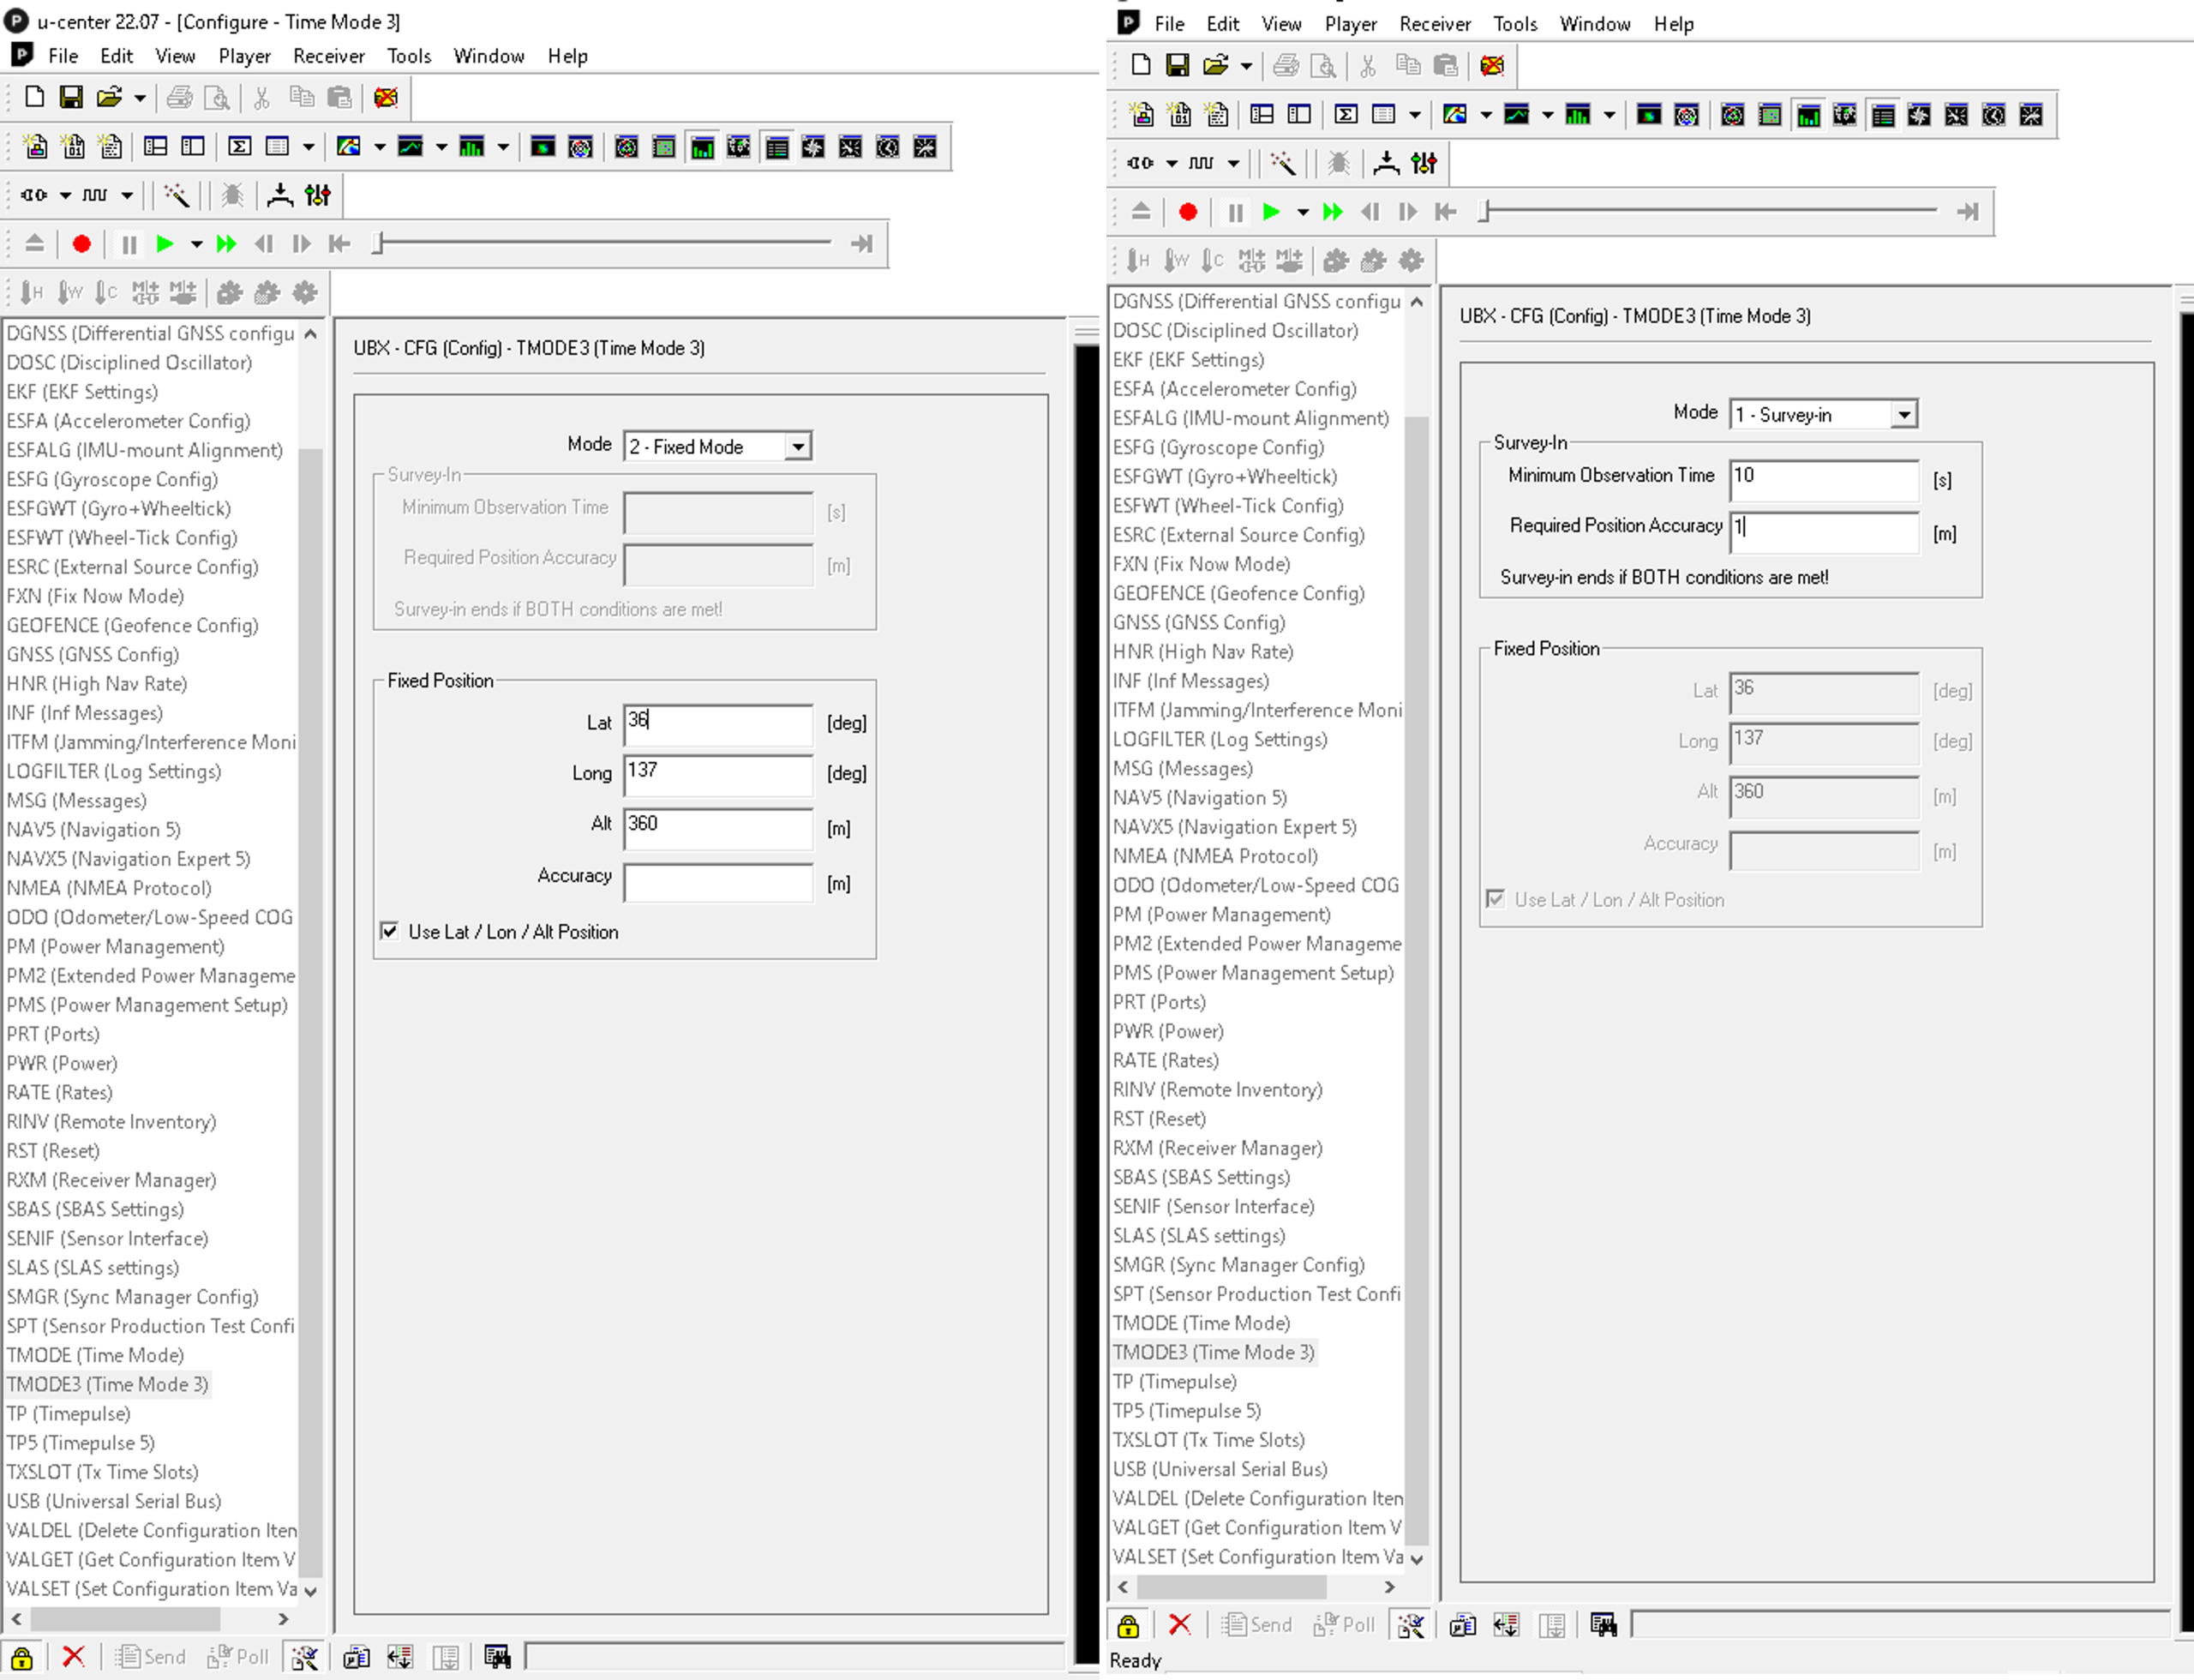Click the red record button in left window
The height and width of the screenshot is (1680, 2194).
[82, 244]
